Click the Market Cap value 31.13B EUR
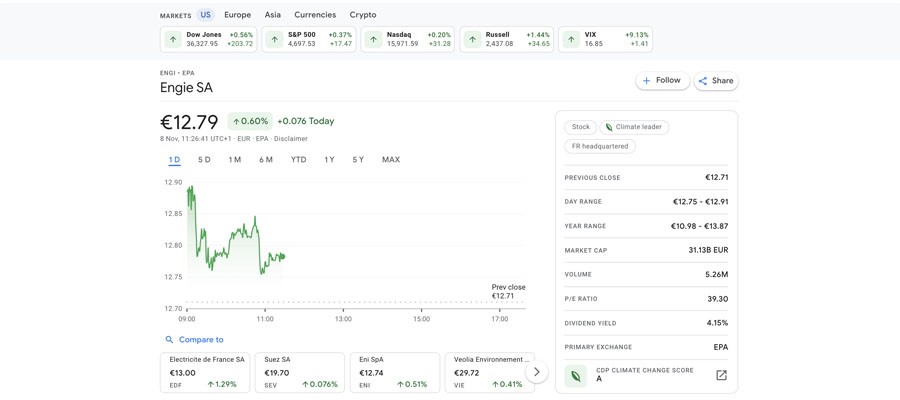900x400 pixels. [x=708, y=250]
